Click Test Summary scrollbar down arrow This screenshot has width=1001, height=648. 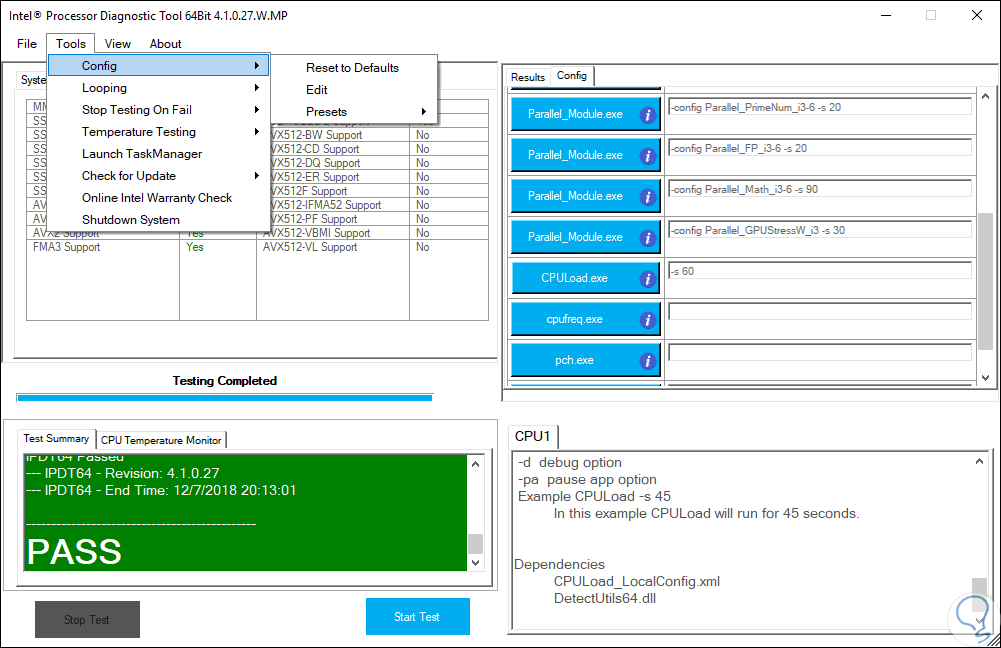click(475, 563)
